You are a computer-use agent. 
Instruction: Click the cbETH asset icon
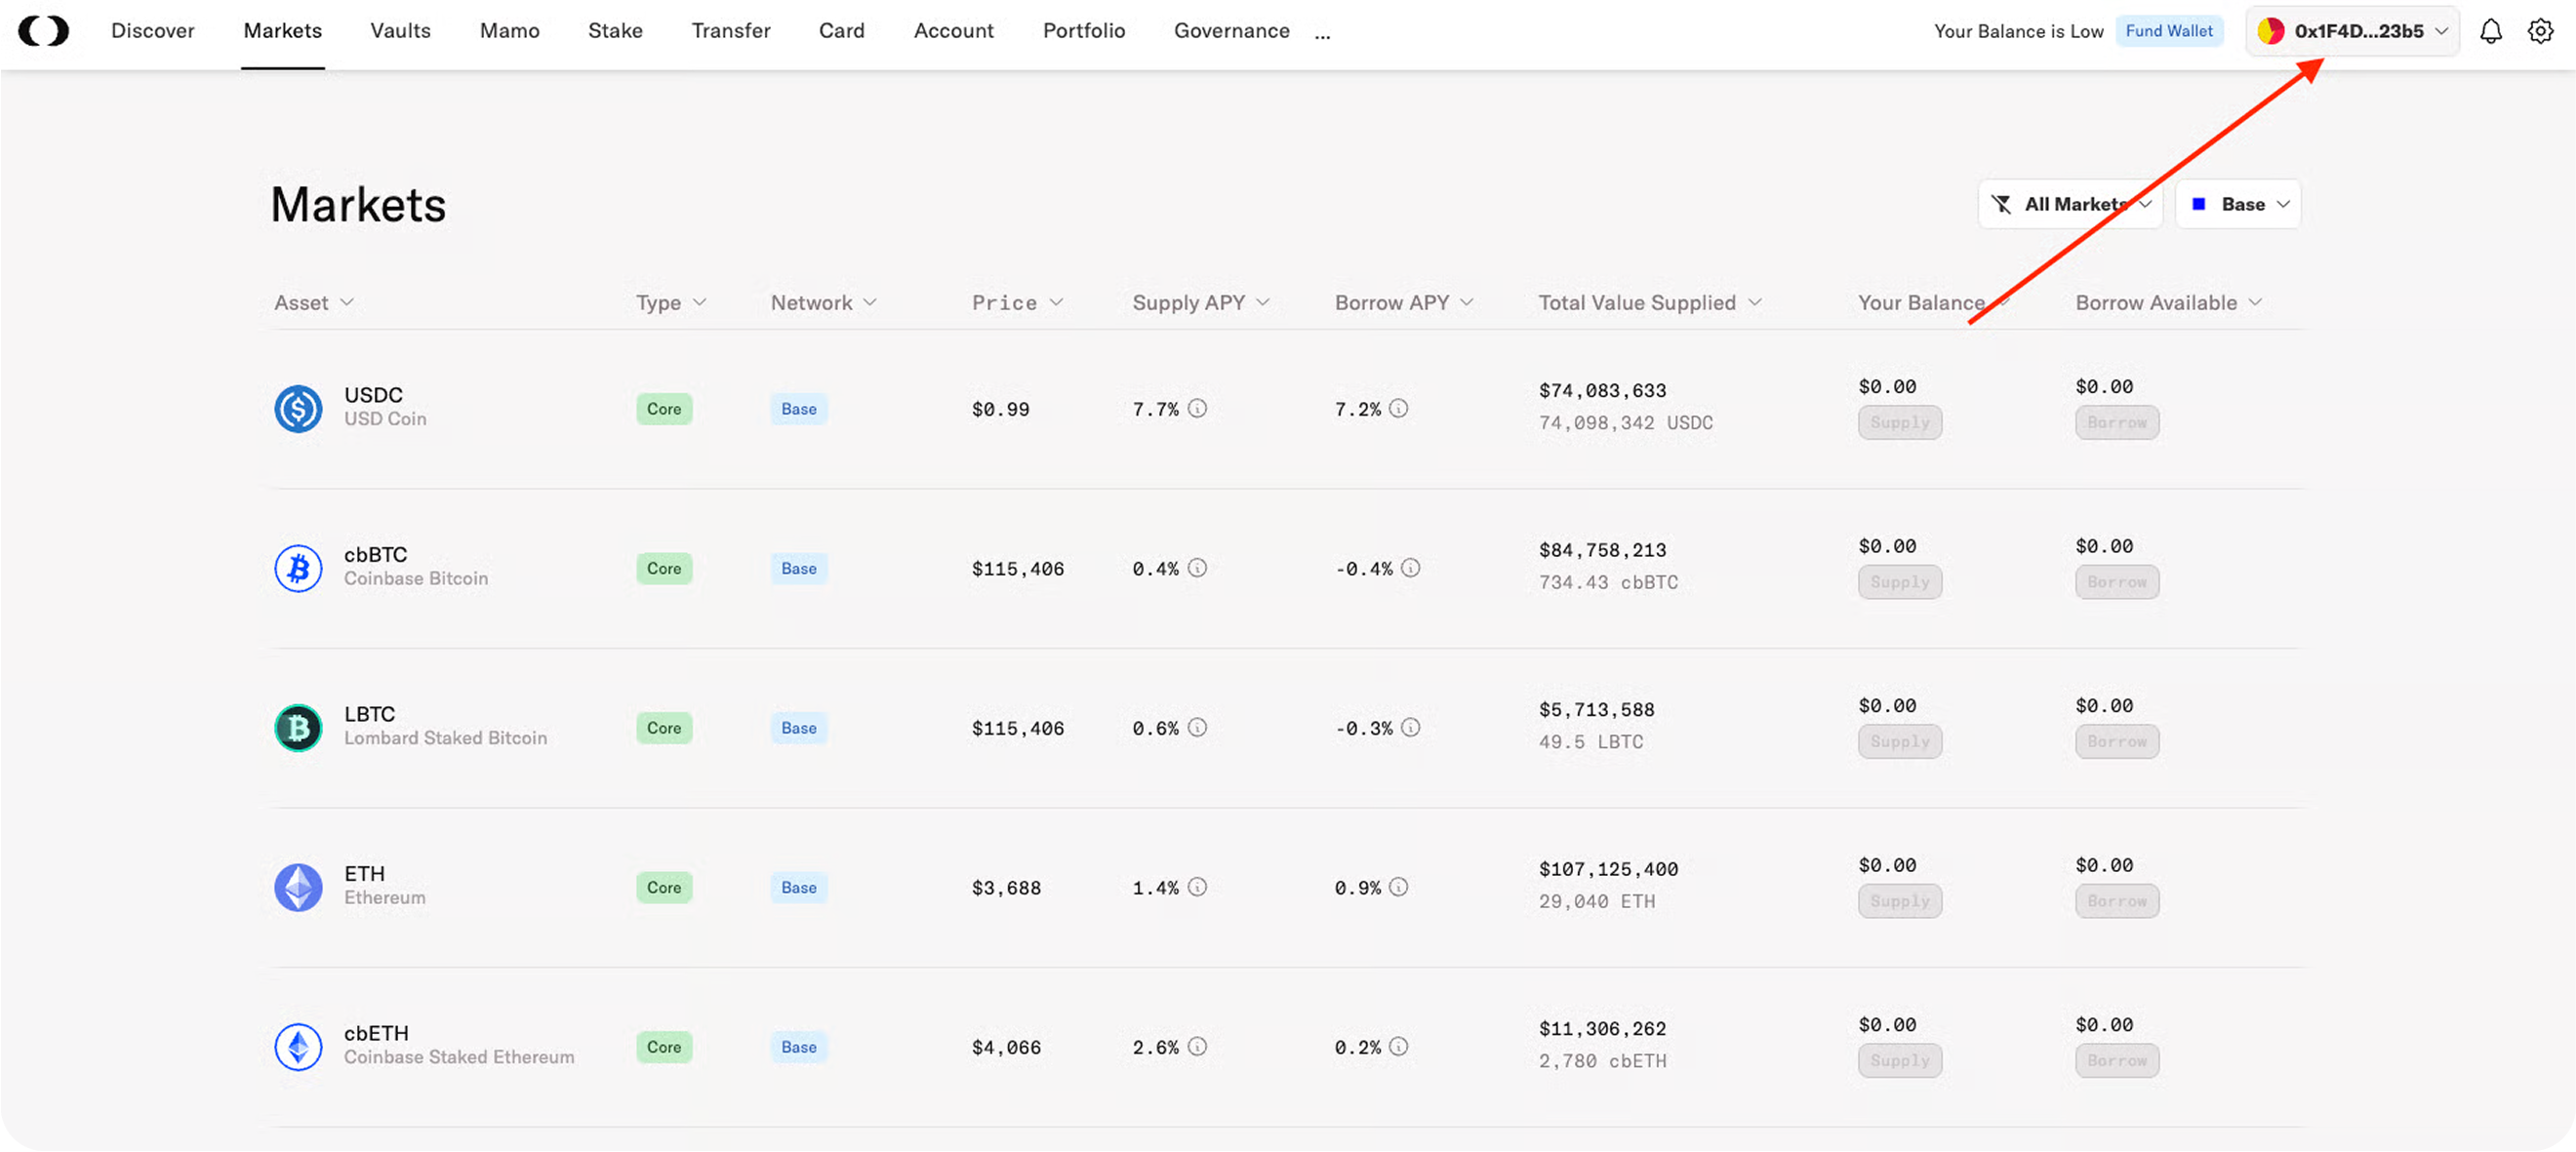click(298, 1047)
